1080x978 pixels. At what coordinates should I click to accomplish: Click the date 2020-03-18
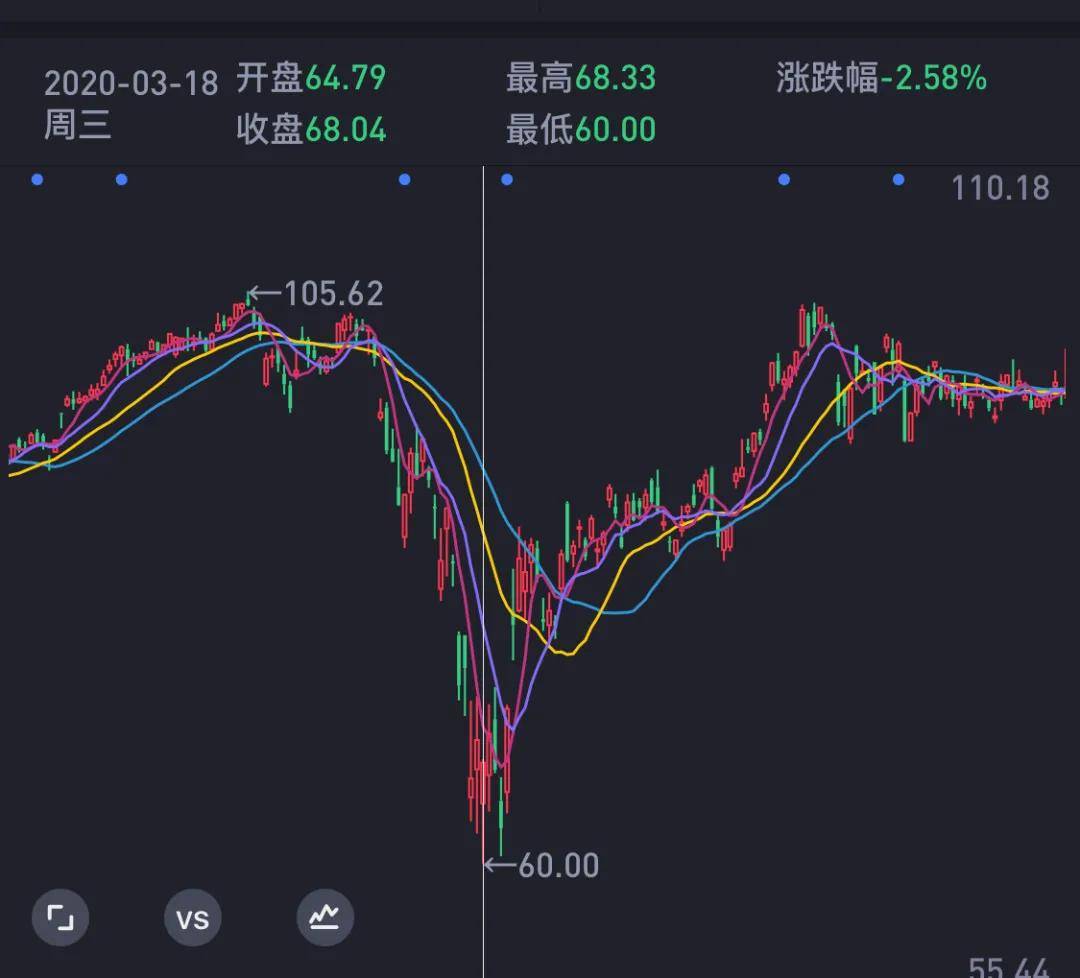[x=131, y=83]
